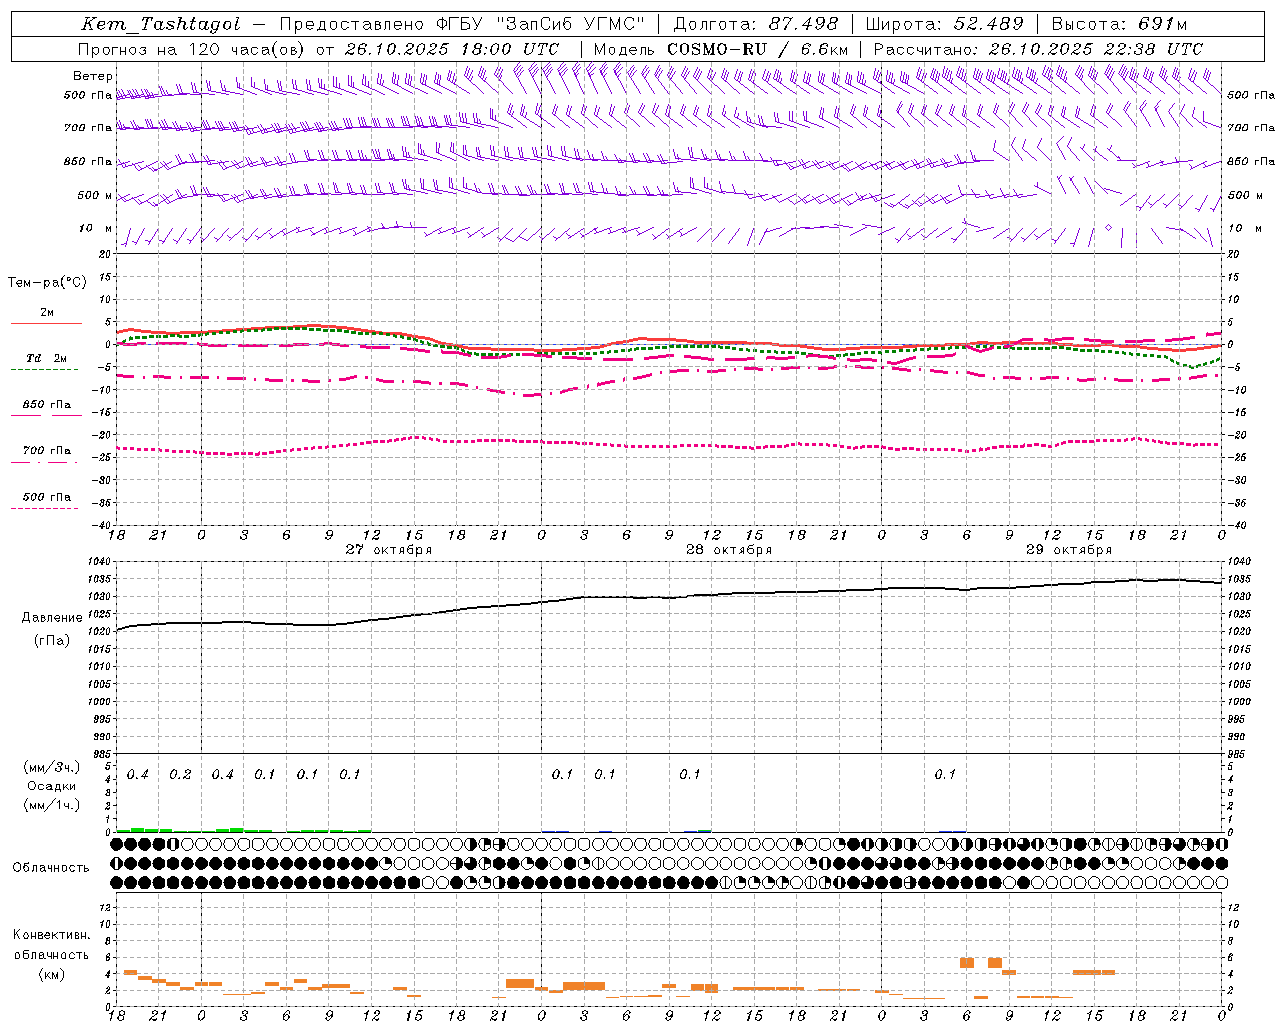Click the "28 октября" date label

729,550
